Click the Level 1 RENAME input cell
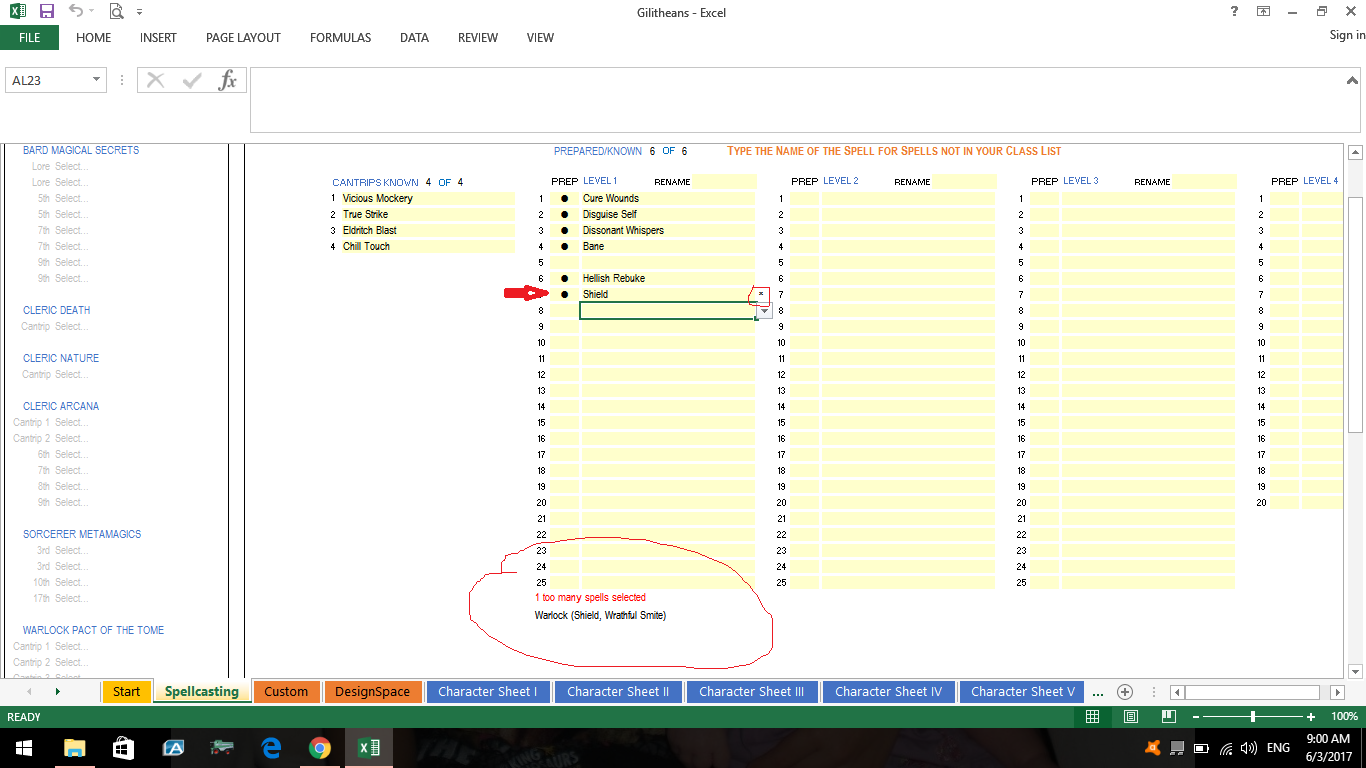 coord(723,181)
